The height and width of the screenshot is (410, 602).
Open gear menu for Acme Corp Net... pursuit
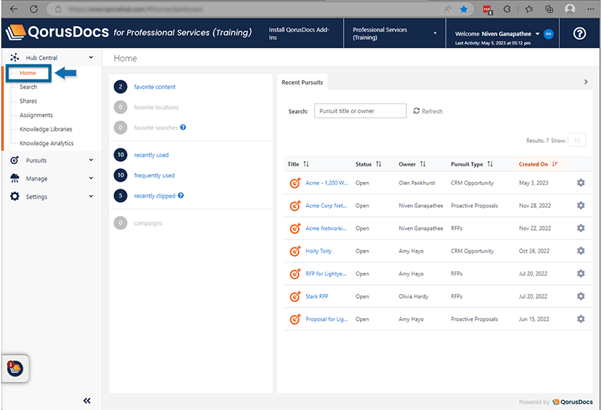[581, 205]
